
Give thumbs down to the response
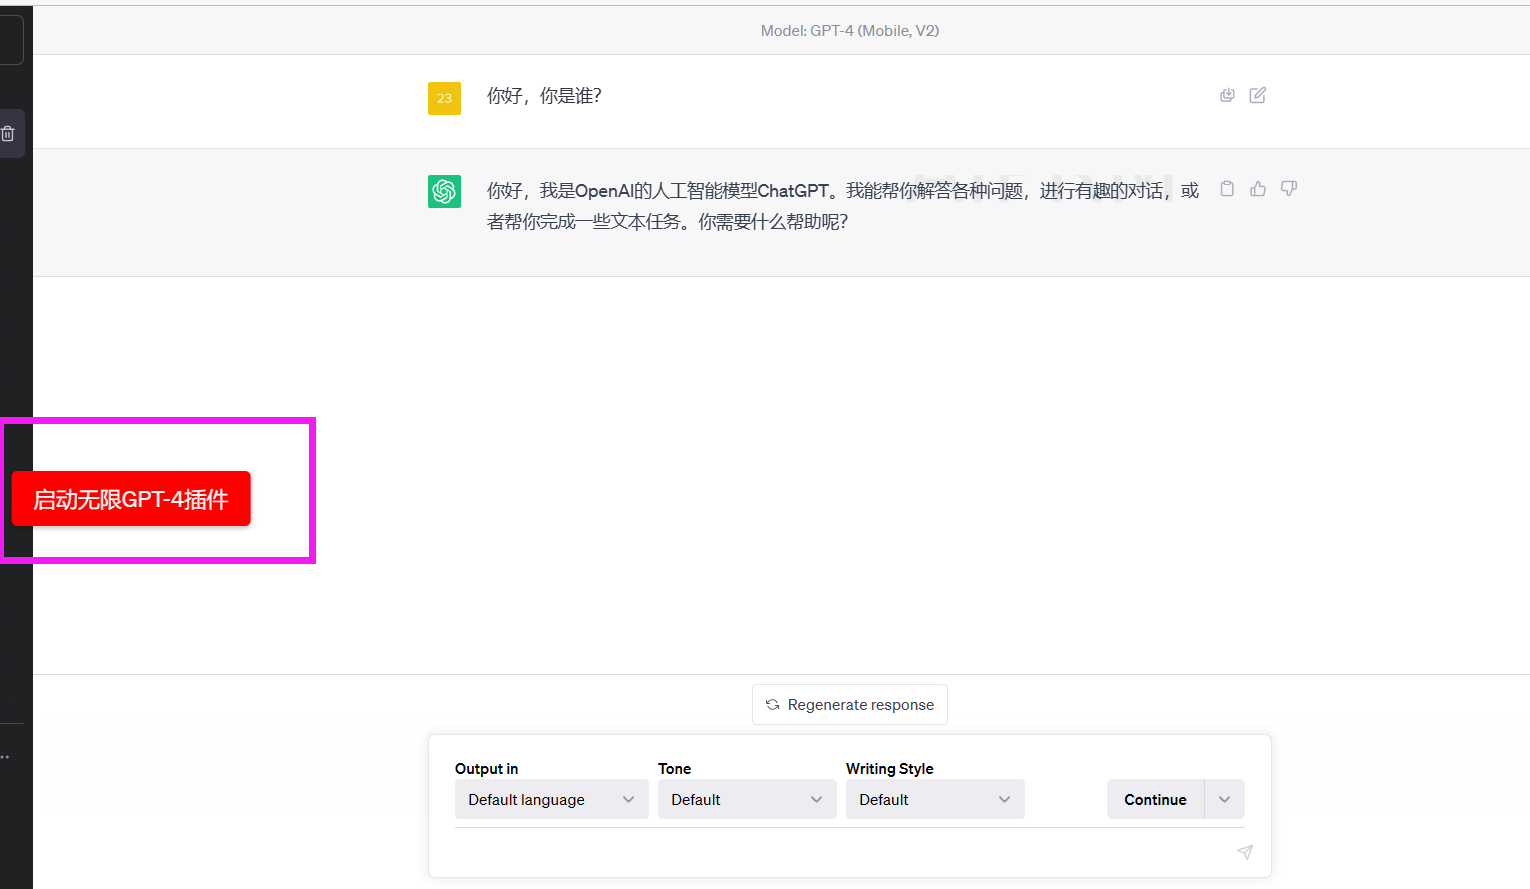(1289, 189)
